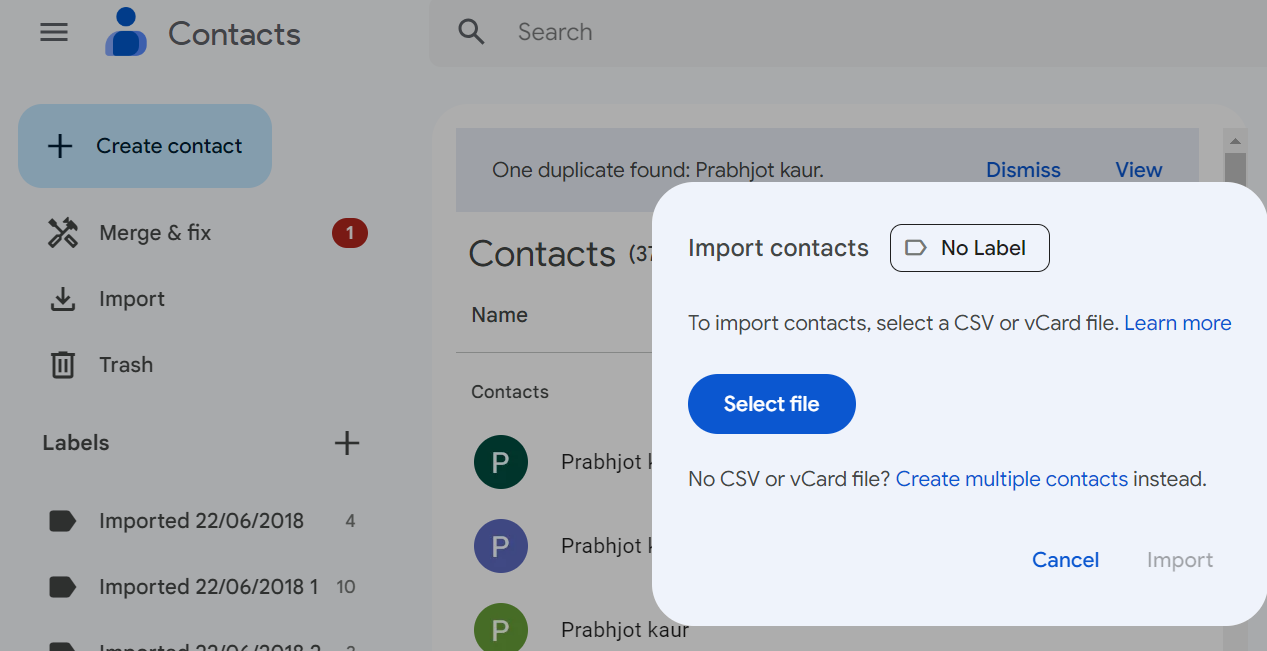Click inside the Search input field
The image size is (1267, 651).
coord(800,32)
